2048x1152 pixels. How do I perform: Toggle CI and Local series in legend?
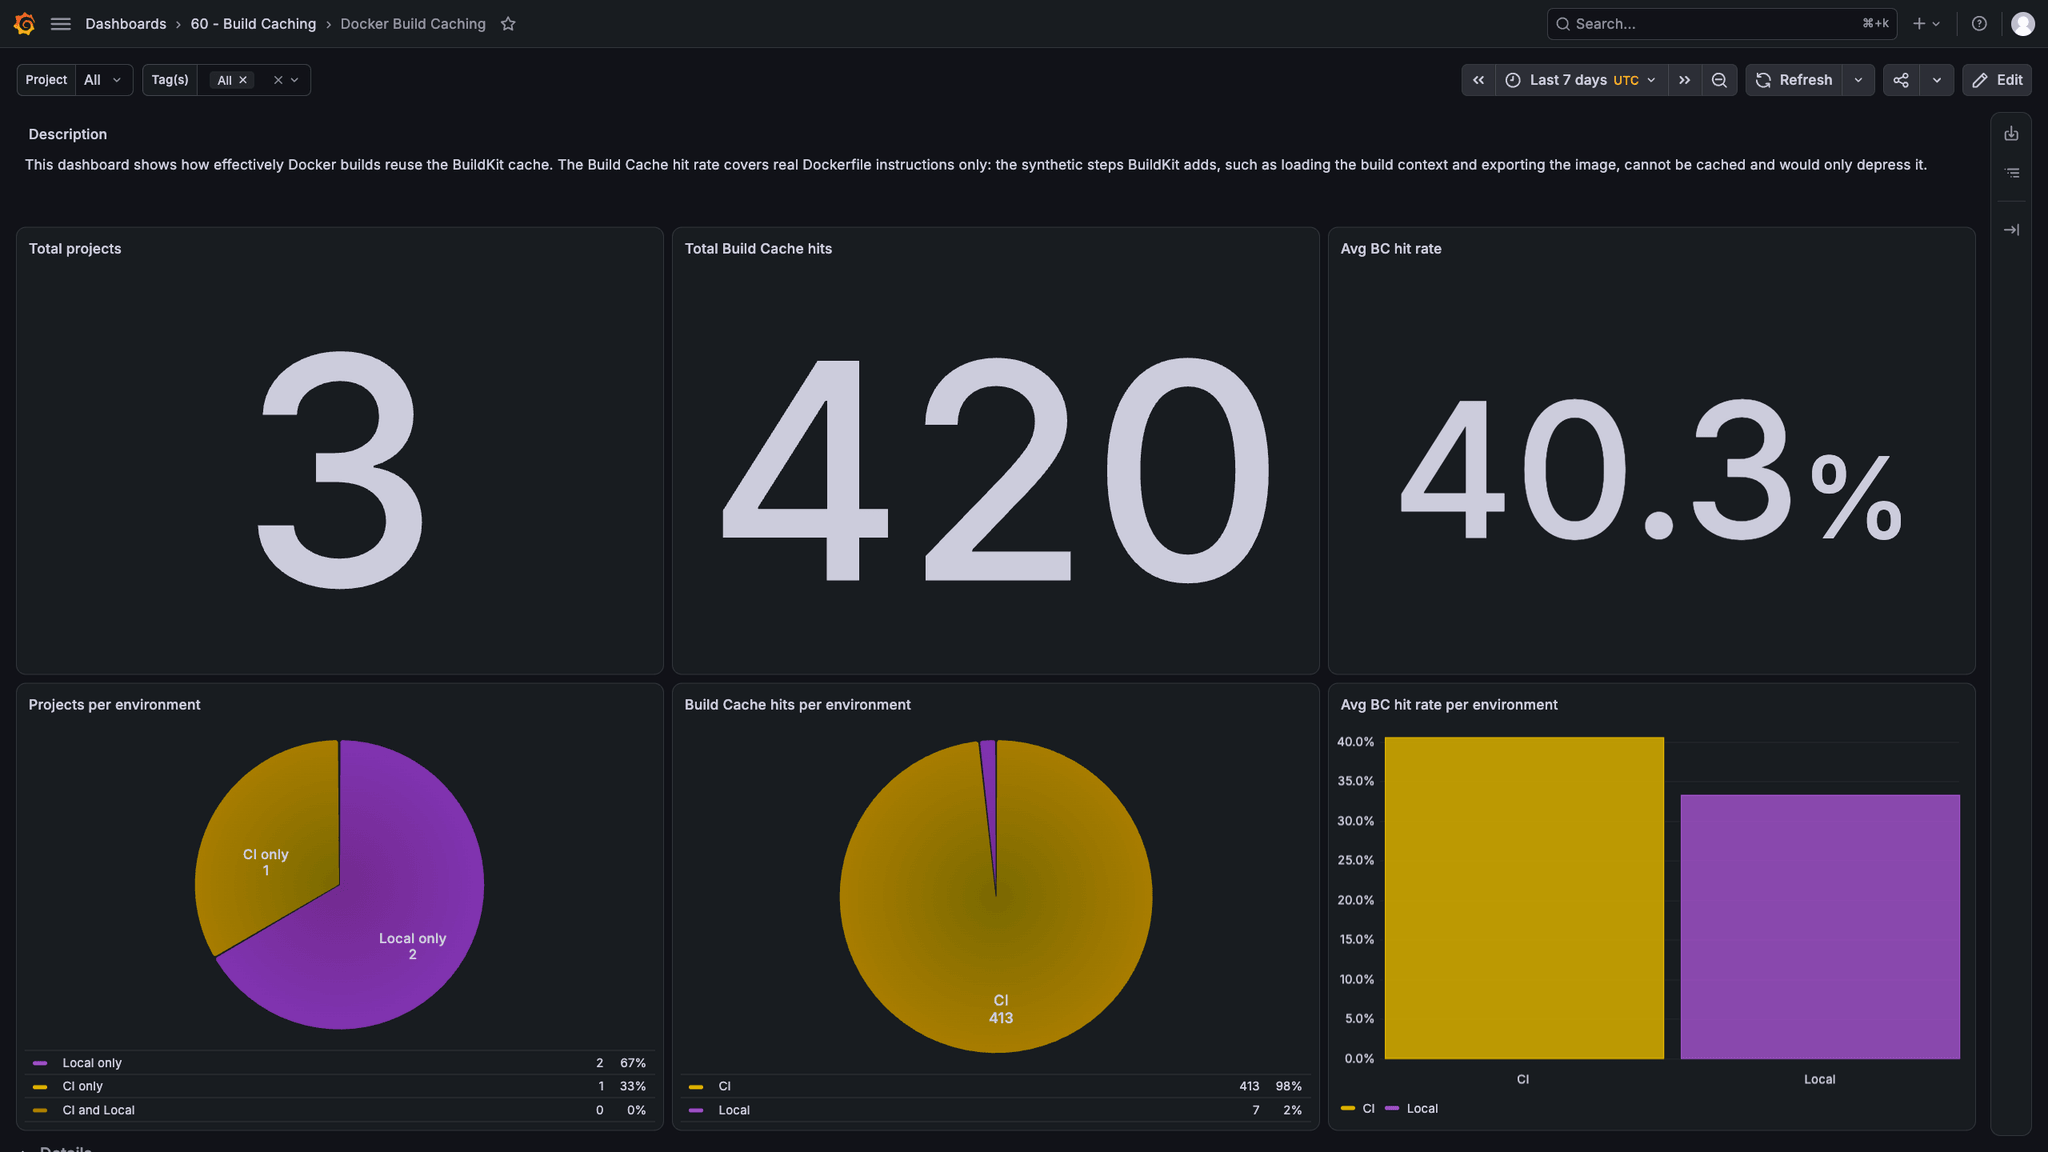tap(99, 1110)
